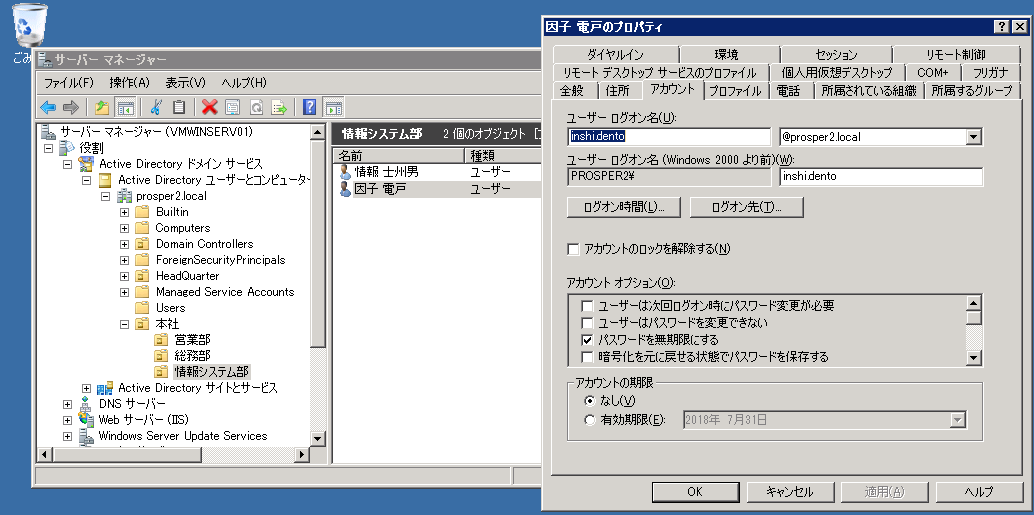
Task: Click OK in the properties dialog
Action: tap(694, 492)
